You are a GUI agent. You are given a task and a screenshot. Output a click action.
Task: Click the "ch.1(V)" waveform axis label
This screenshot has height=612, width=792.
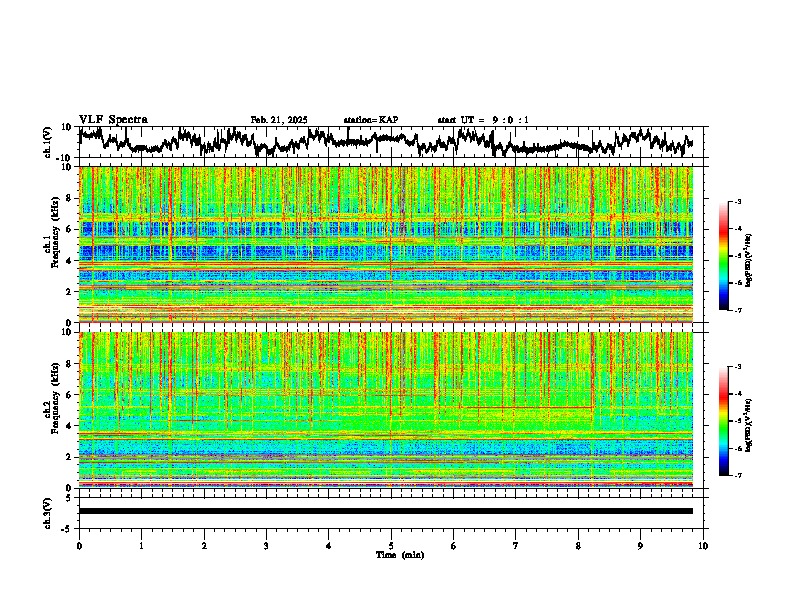tap(48, 142)
